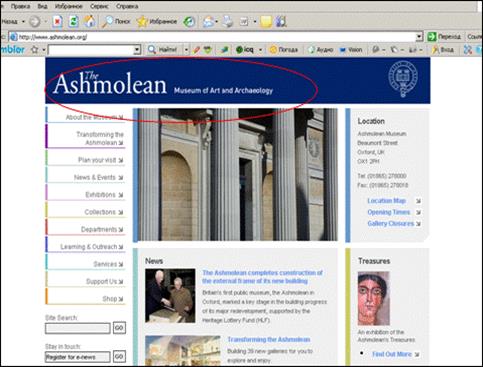Click the Register for e-news field
This screenshot has height=367, width=483.
pos(78,357)
